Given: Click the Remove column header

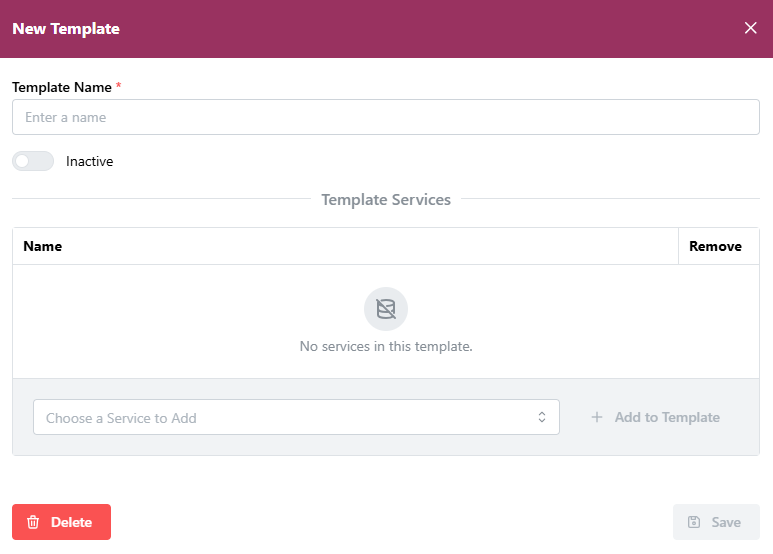Looking at the screenshot, I should pos(716,246).
